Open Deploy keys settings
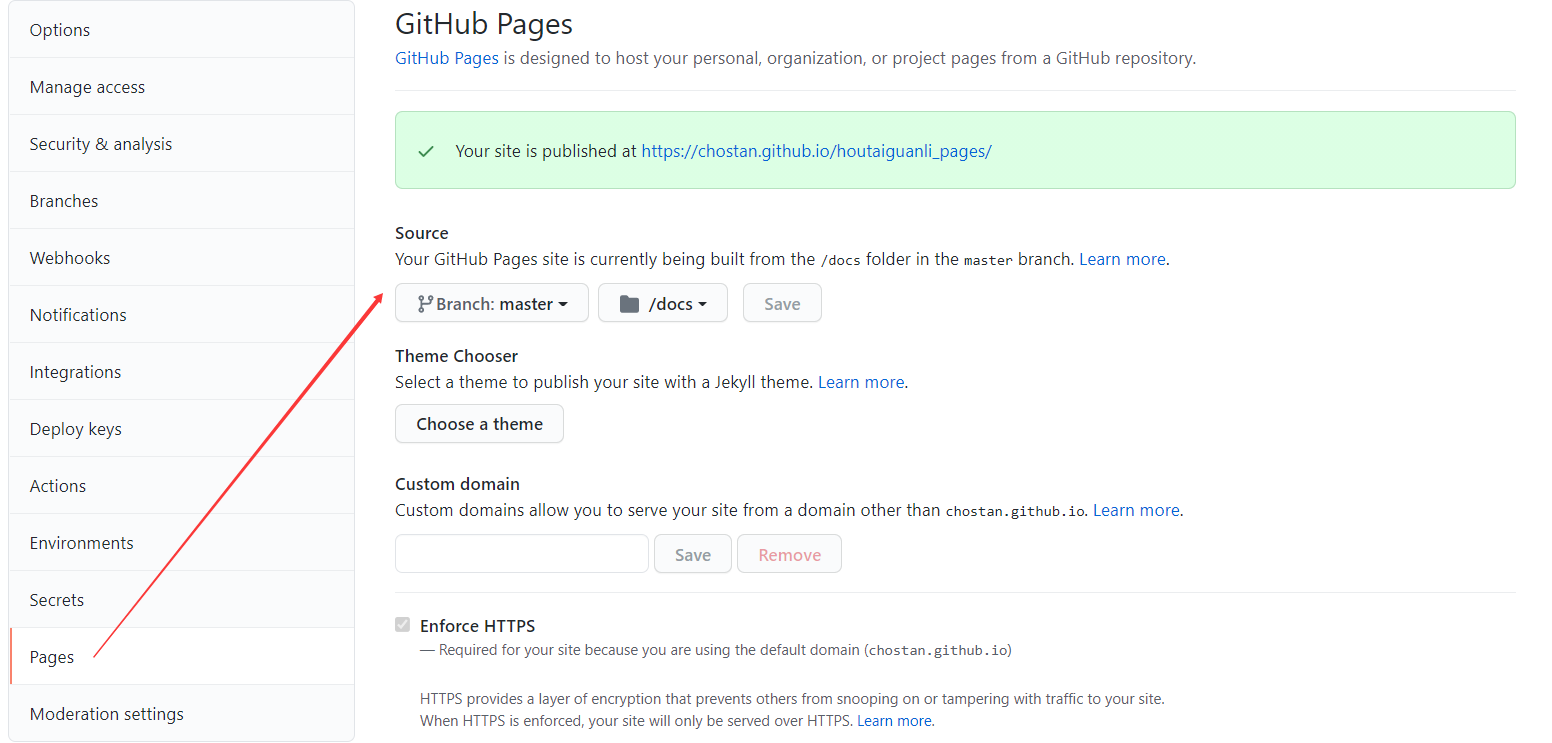This screenshot has height=743, width=1552. [x=181, y=429]
